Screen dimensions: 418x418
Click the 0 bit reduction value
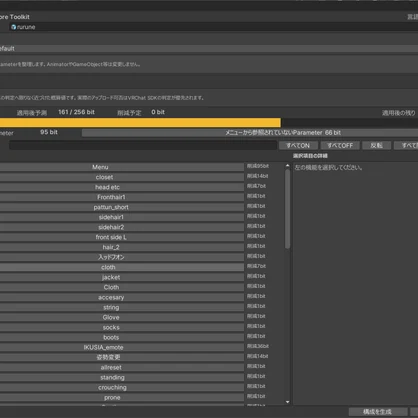158,112
